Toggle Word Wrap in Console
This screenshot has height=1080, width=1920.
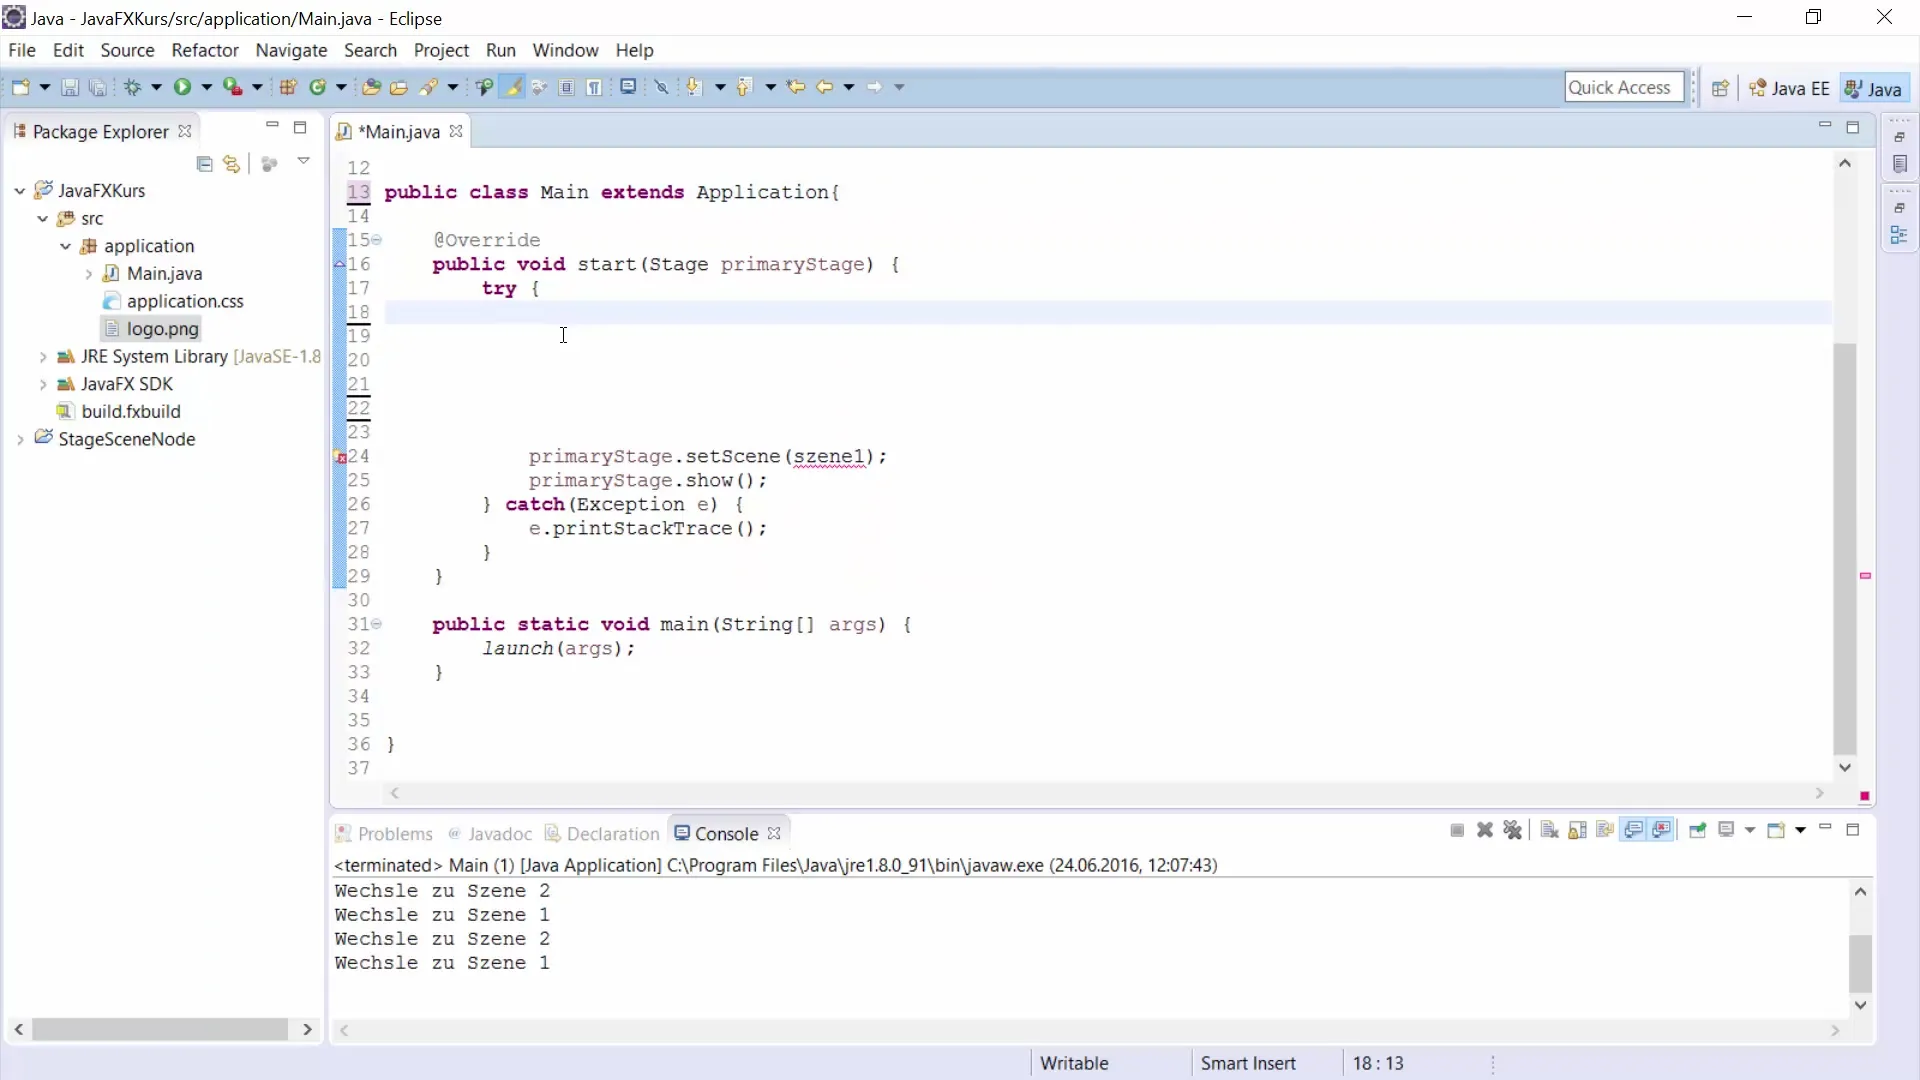1605,830
